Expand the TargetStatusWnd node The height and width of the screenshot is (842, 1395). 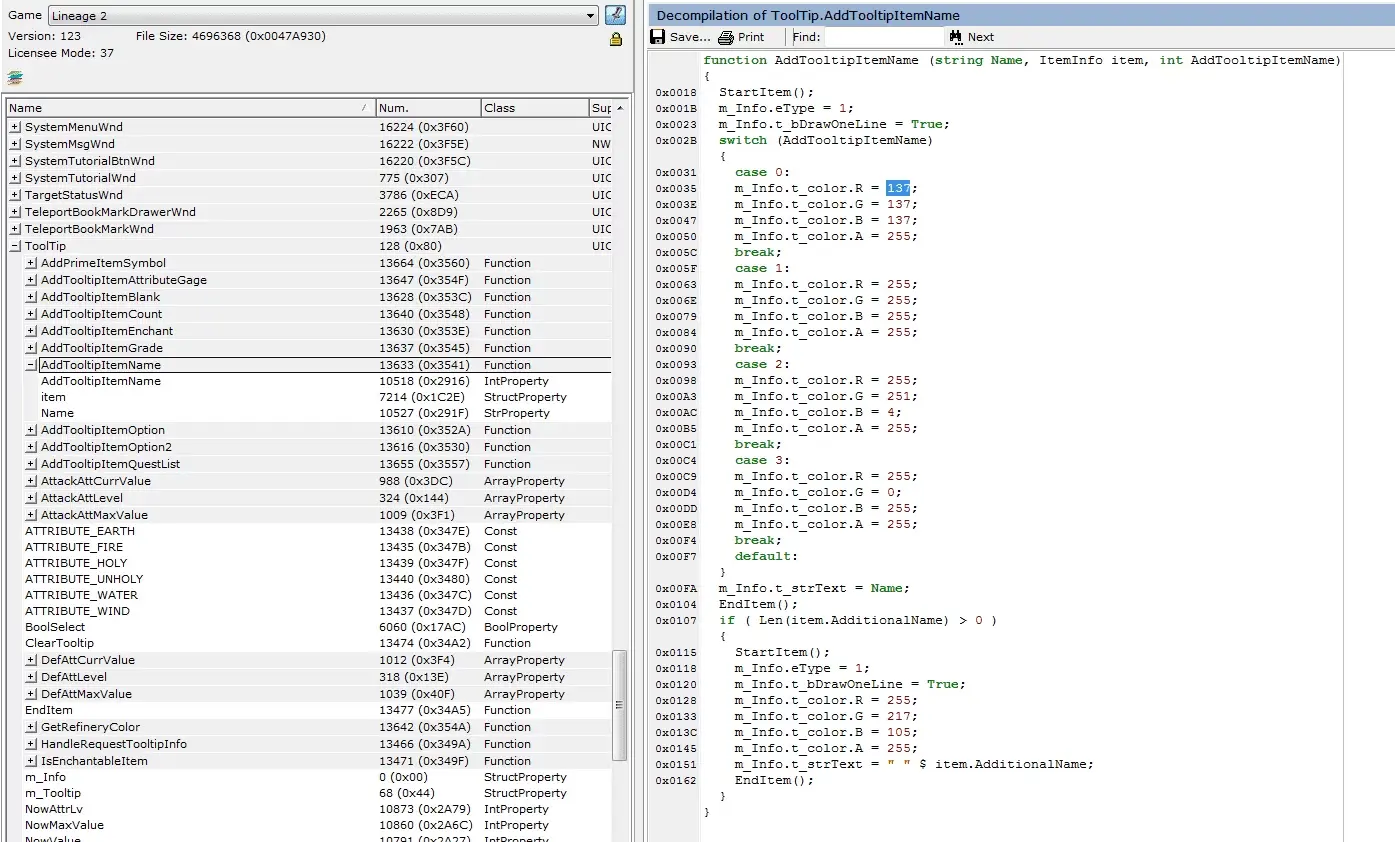(x=15, y=195)
